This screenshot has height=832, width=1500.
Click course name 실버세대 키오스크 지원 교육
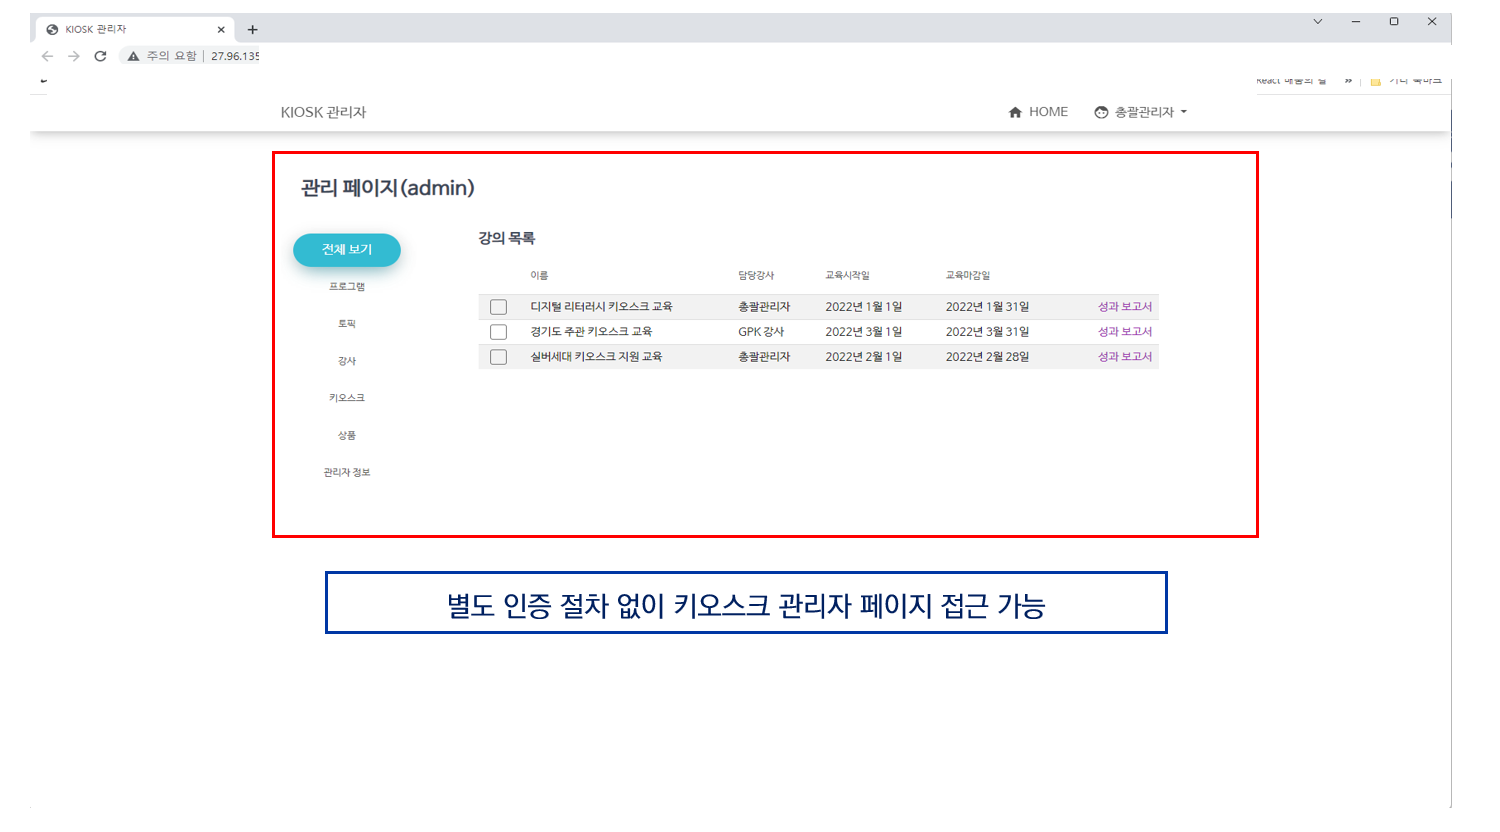(596, 357)
